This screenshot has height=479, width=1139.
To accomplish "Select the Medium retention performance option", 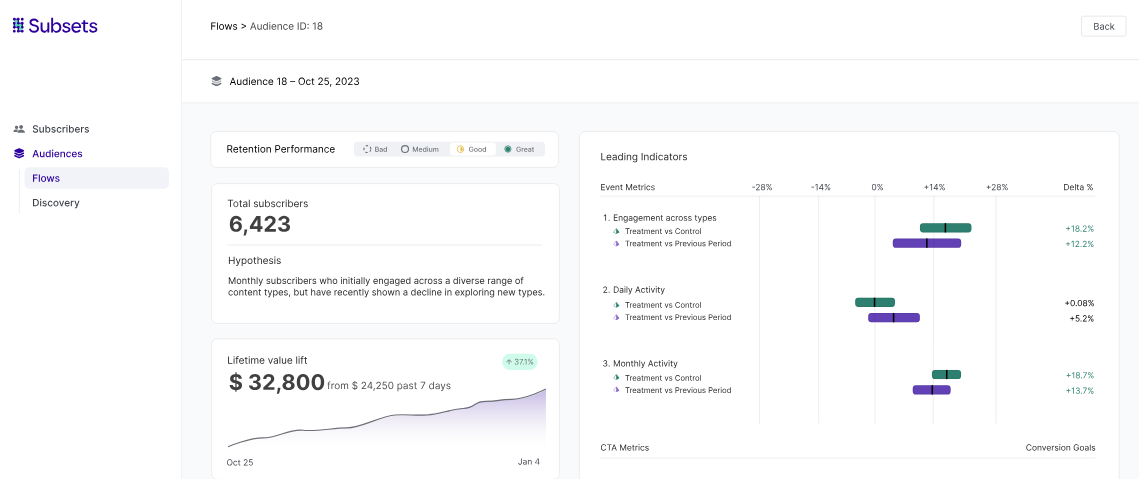I will [420, 149].
